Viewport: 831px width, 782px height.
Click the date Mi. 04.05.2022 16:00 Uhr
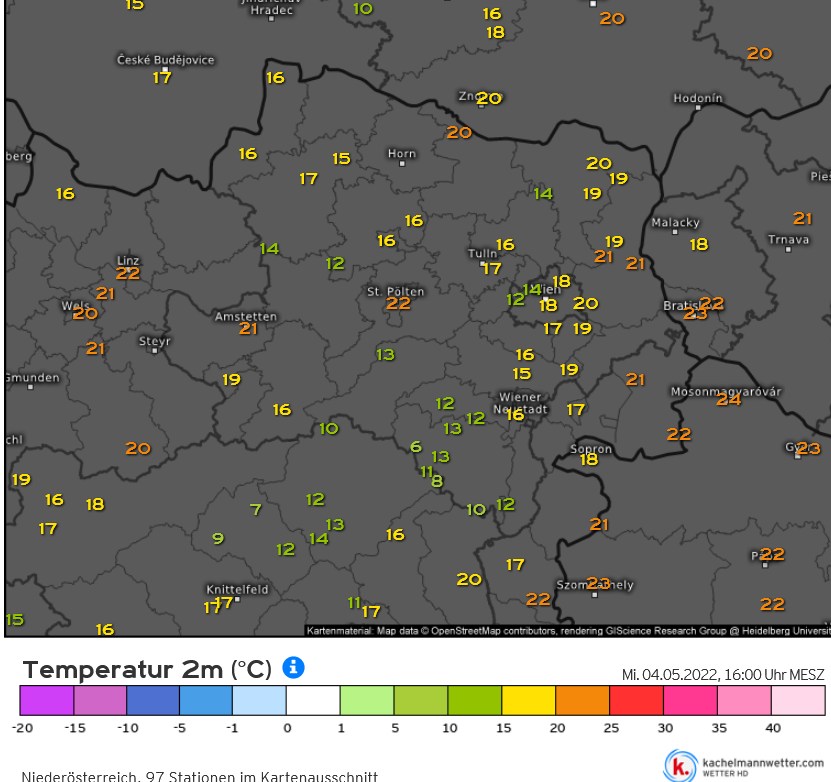[722, 675]
